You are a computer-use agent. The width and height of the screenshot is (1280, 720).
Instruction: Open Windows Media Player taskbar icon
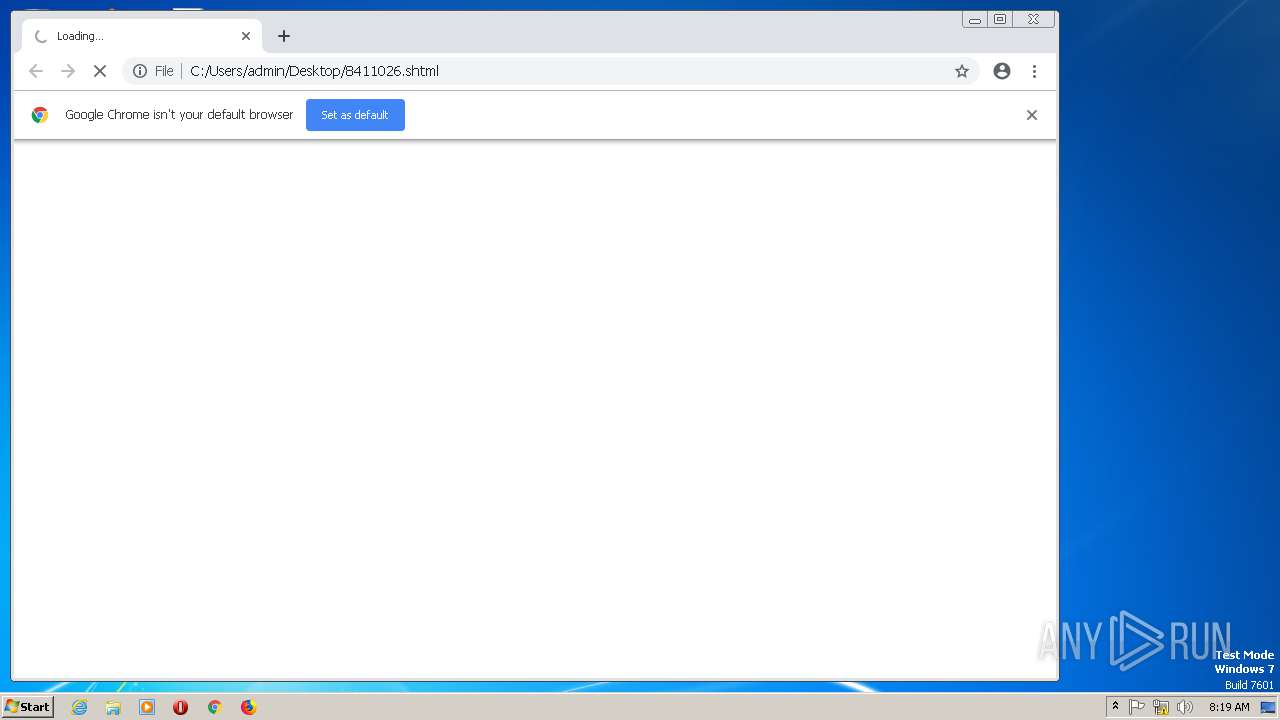[x=147, y=707]
